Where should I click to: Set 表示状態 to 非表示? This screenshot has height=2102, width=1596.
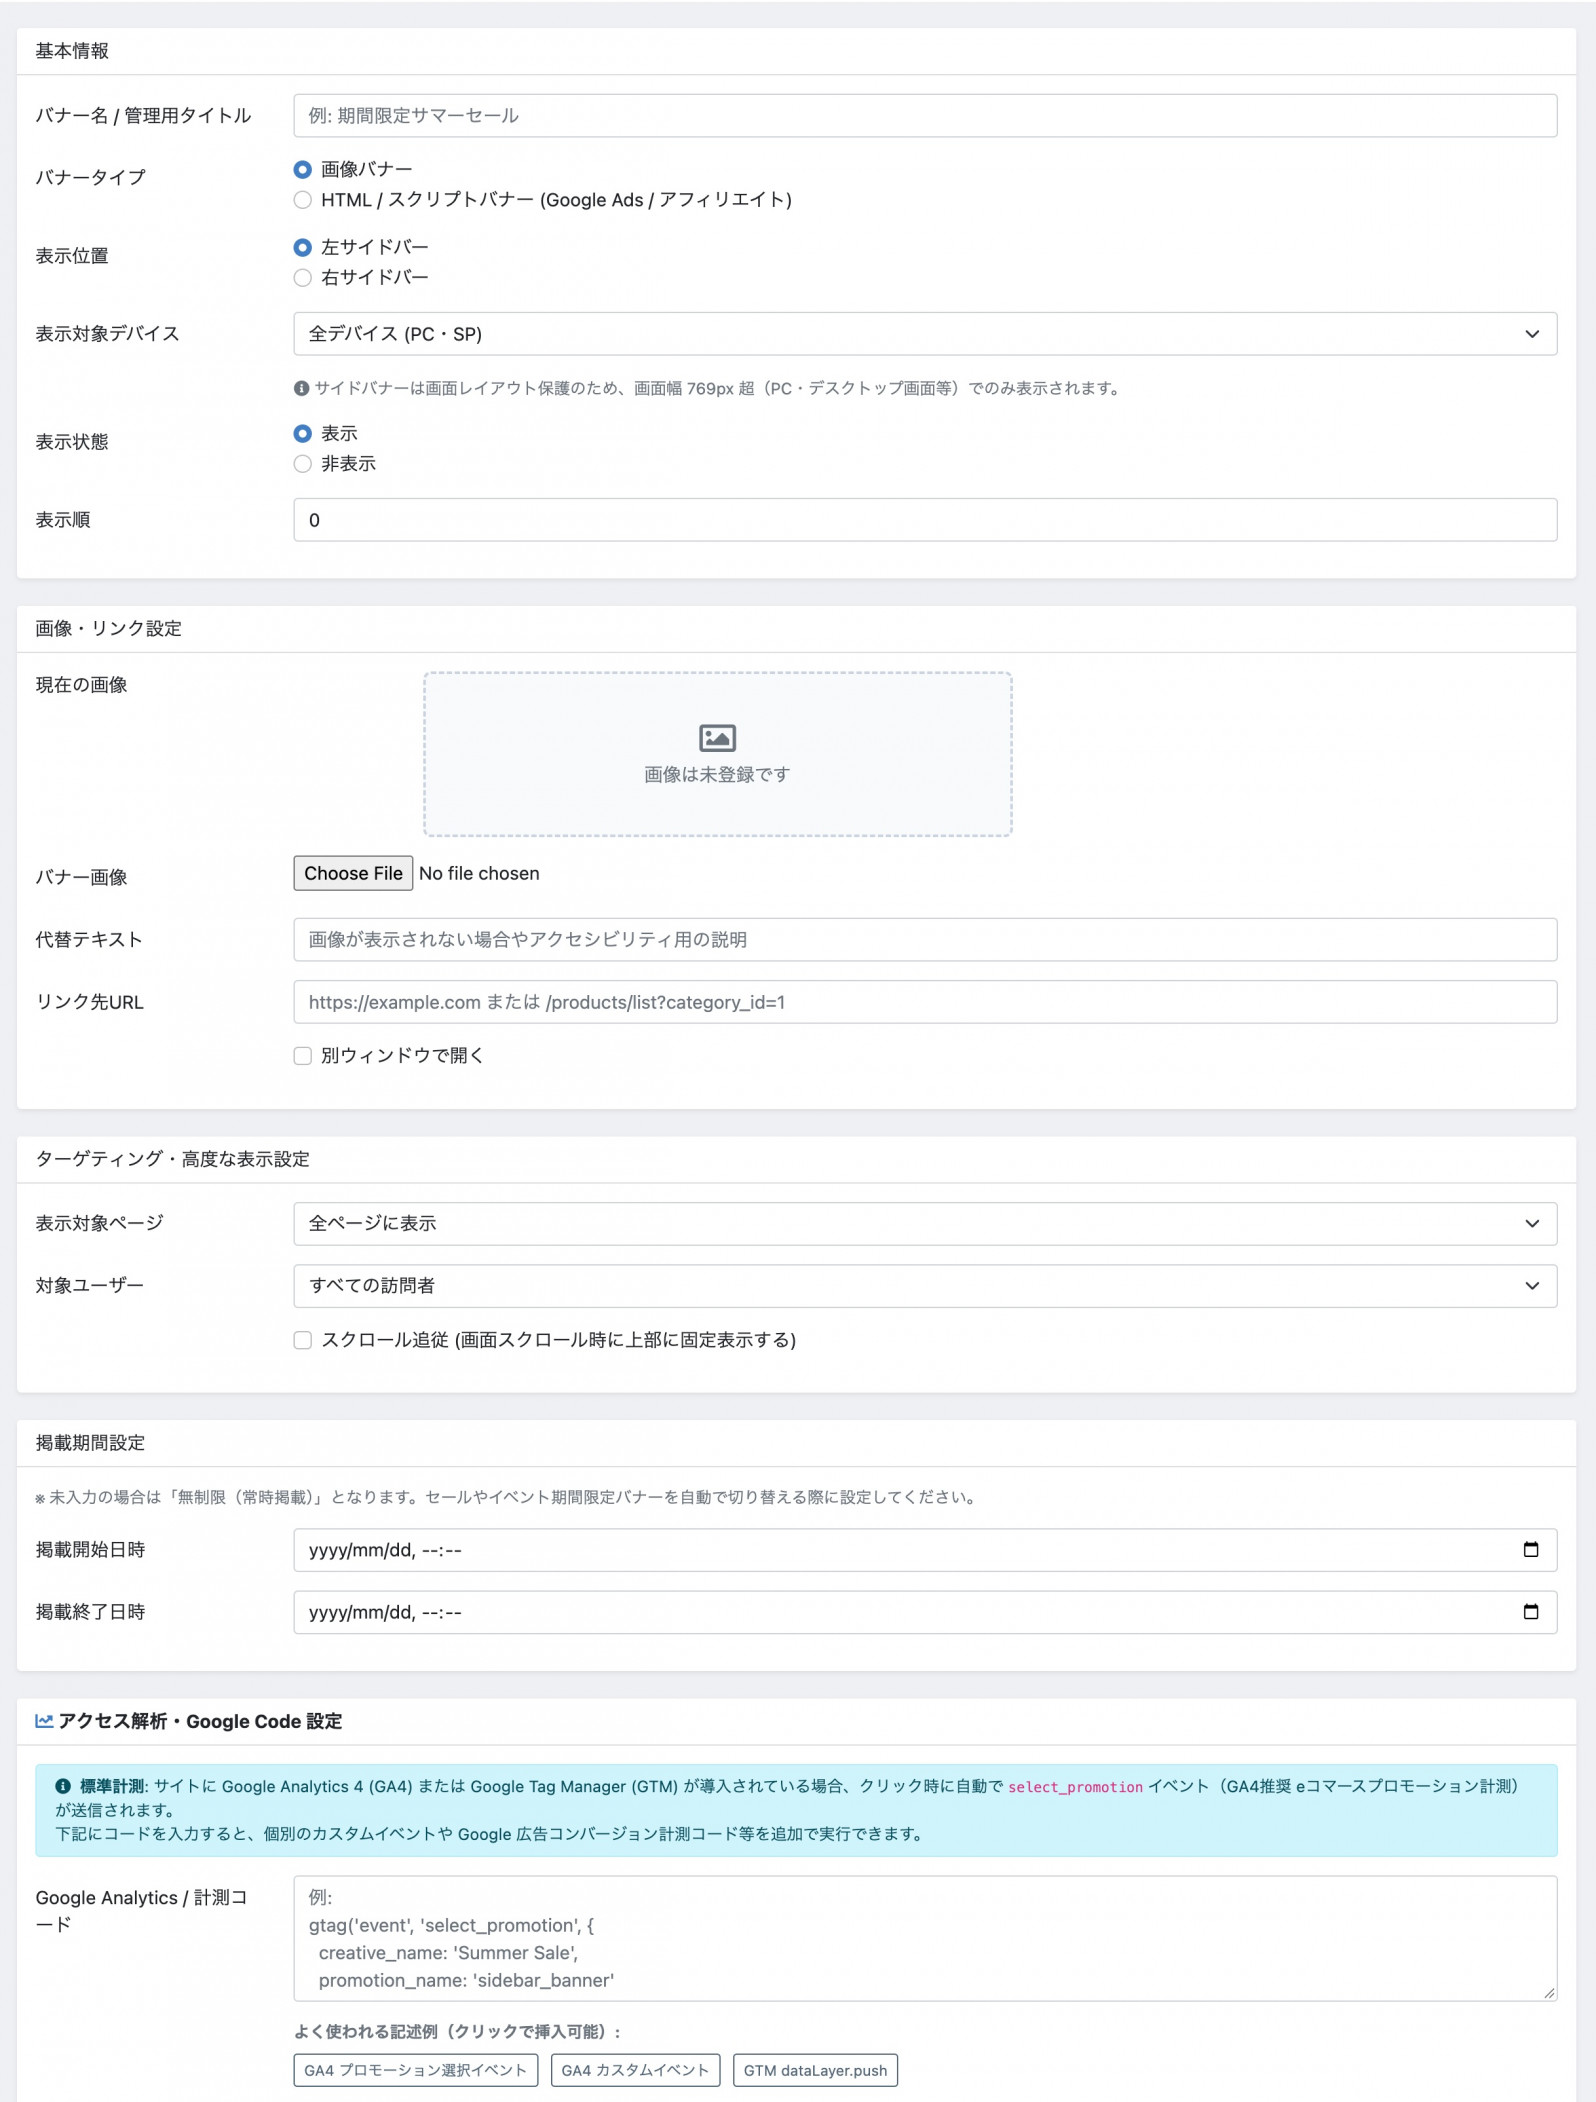[x=302, y=464]
